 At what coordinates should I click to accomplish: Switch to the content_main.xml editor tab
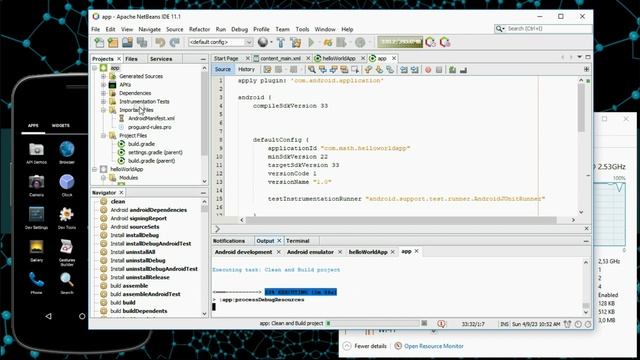[x=280, y=58]
